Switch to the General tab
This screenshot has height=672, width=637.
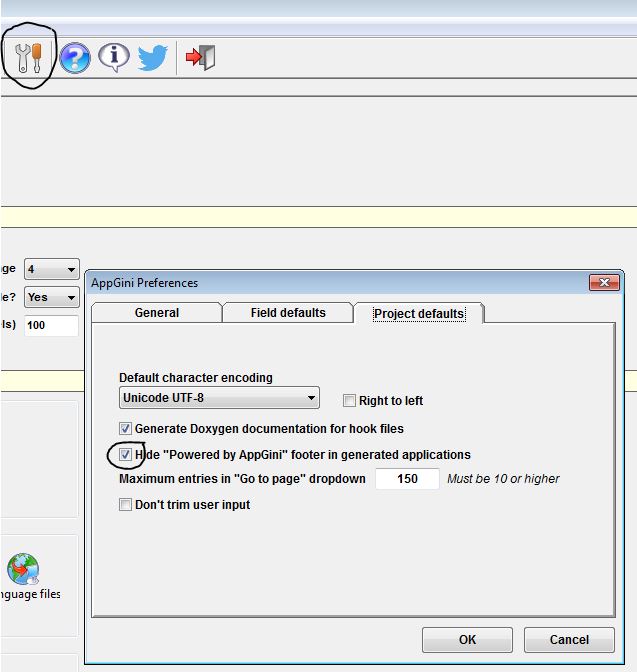(157, 312)
